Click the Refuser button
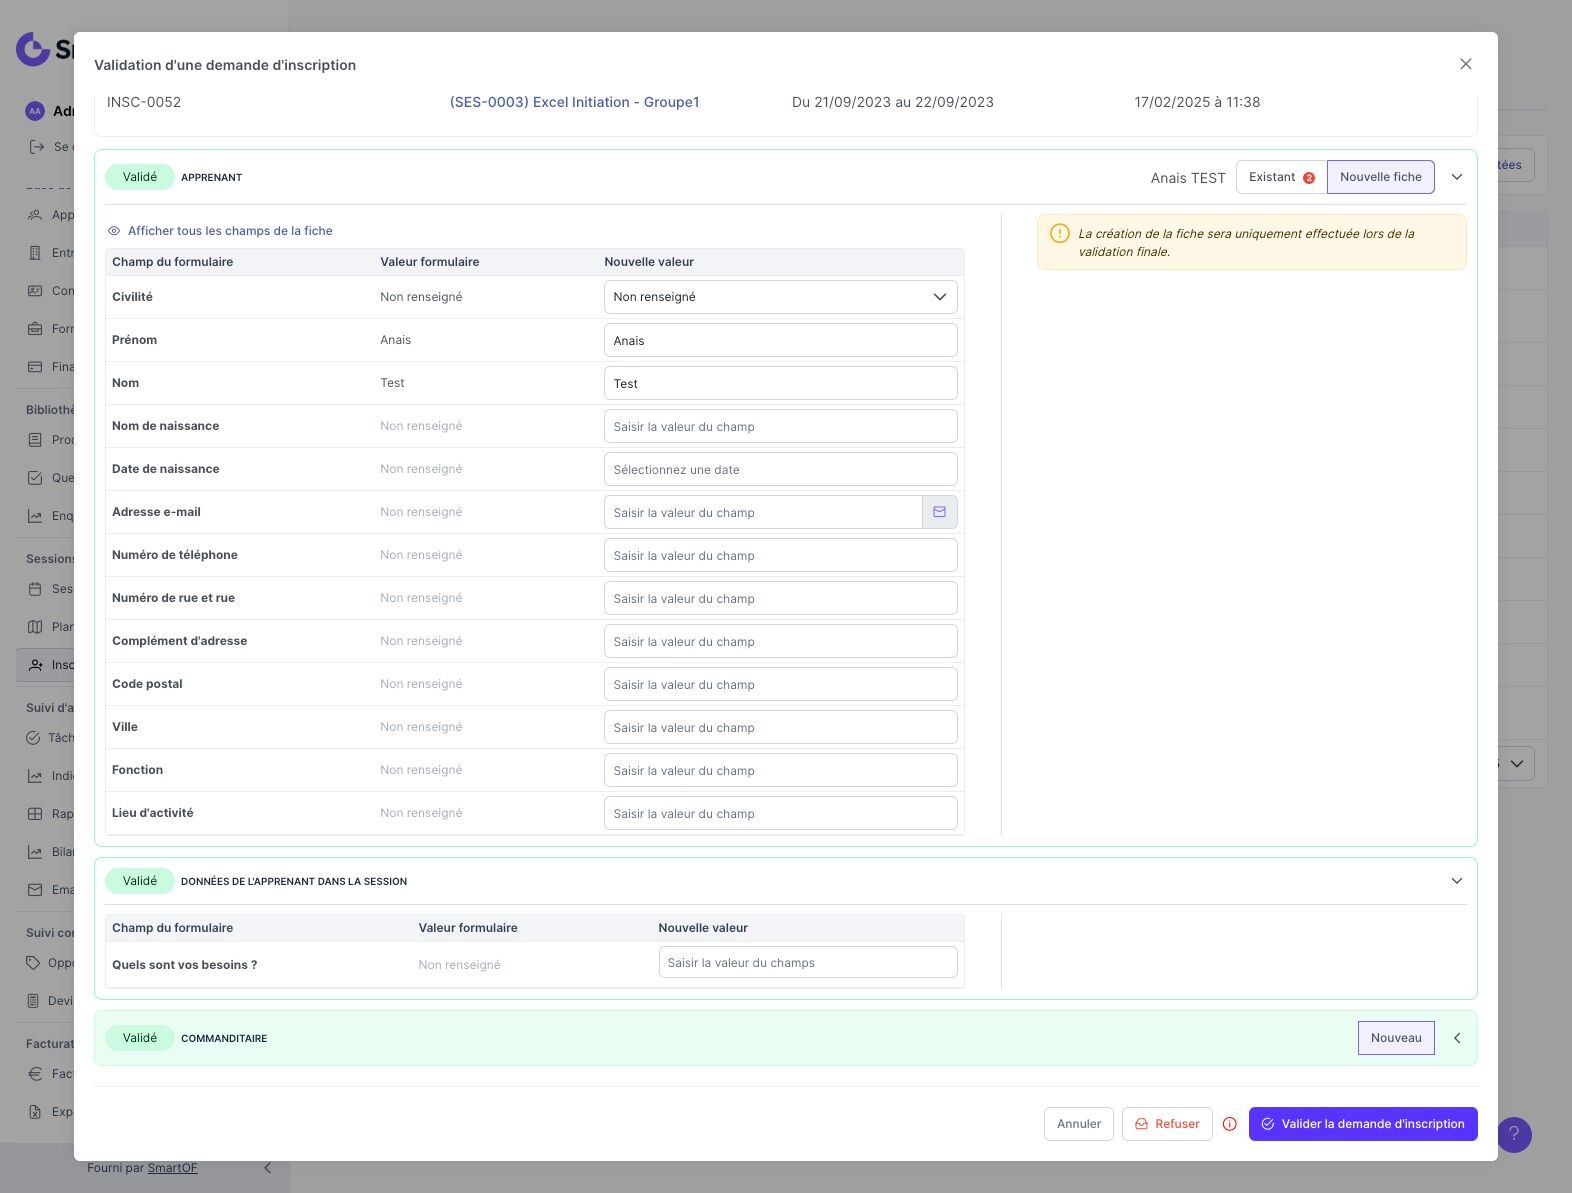The height and width of the screenshot is (1193, 1572). tap(1167, 1124)
